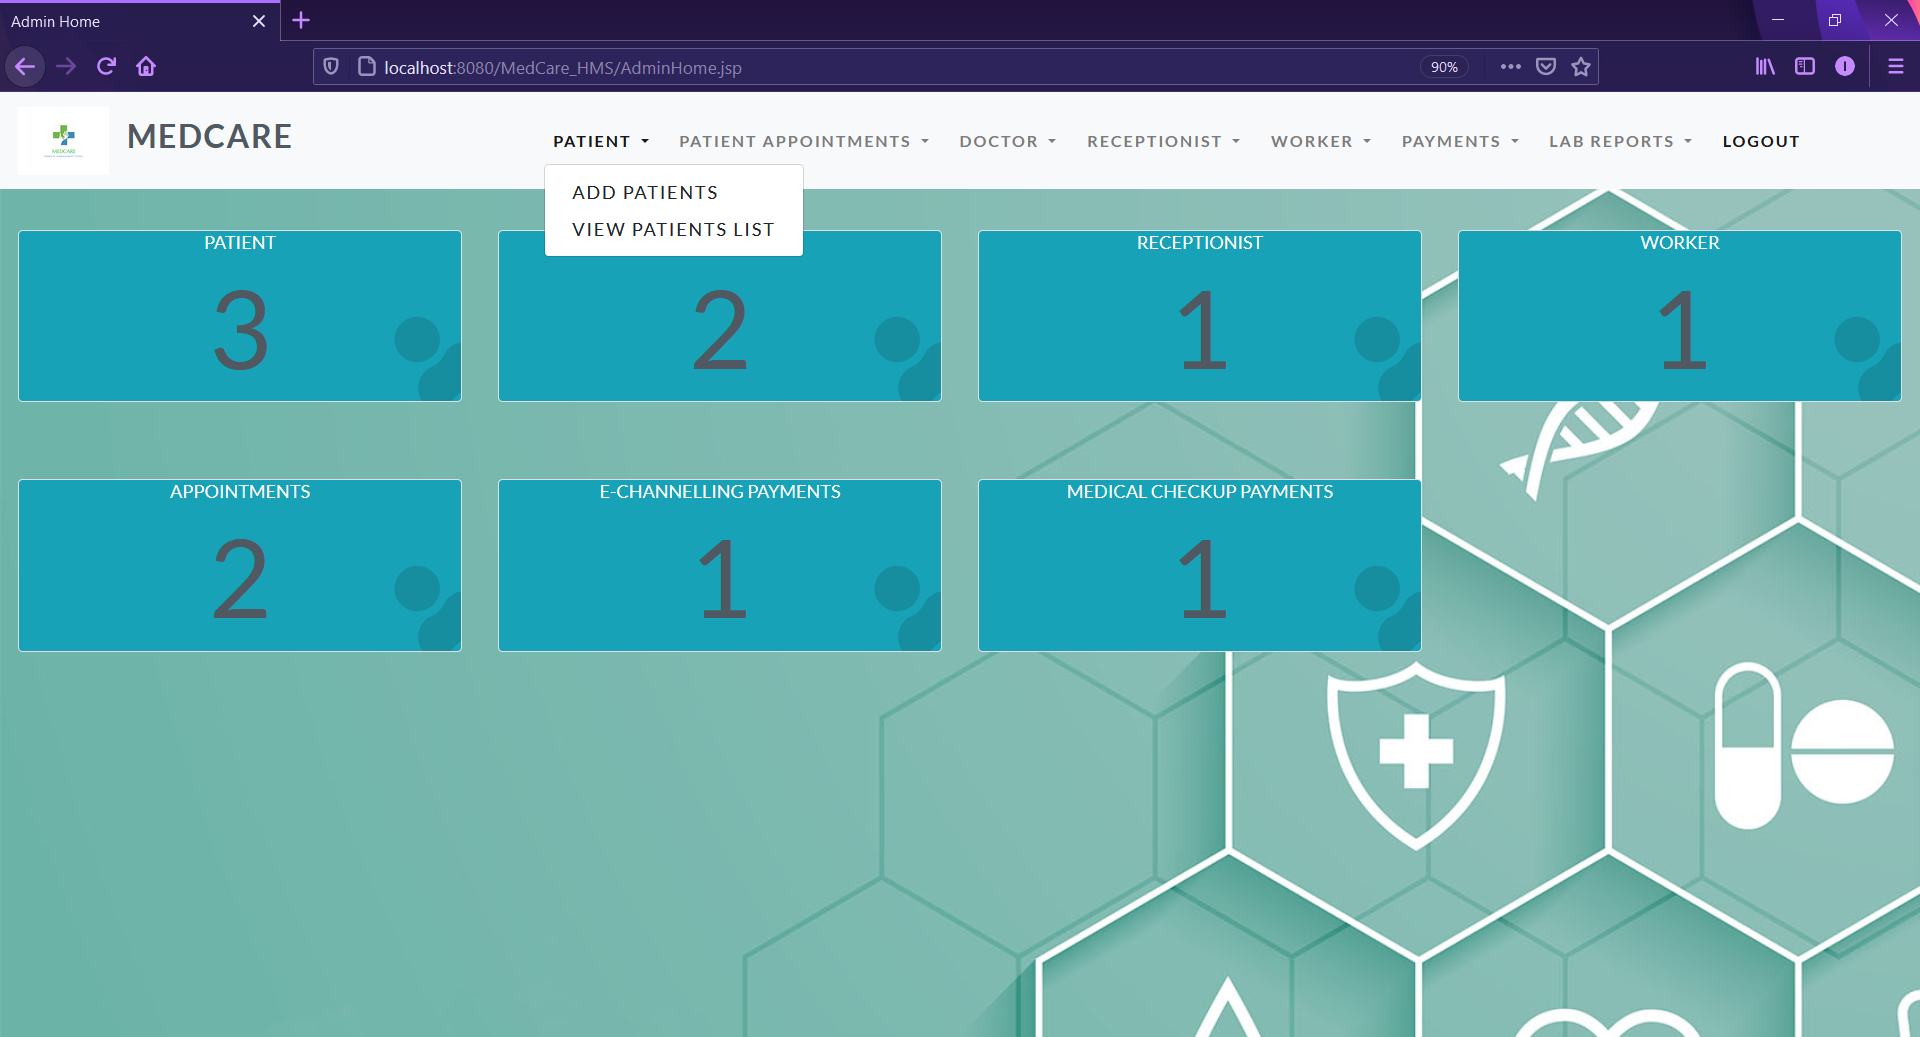Screen dimensions: 1920x1037
Task: Expand the LAB REPORTS dropdown
Action: coord(1619,141)
